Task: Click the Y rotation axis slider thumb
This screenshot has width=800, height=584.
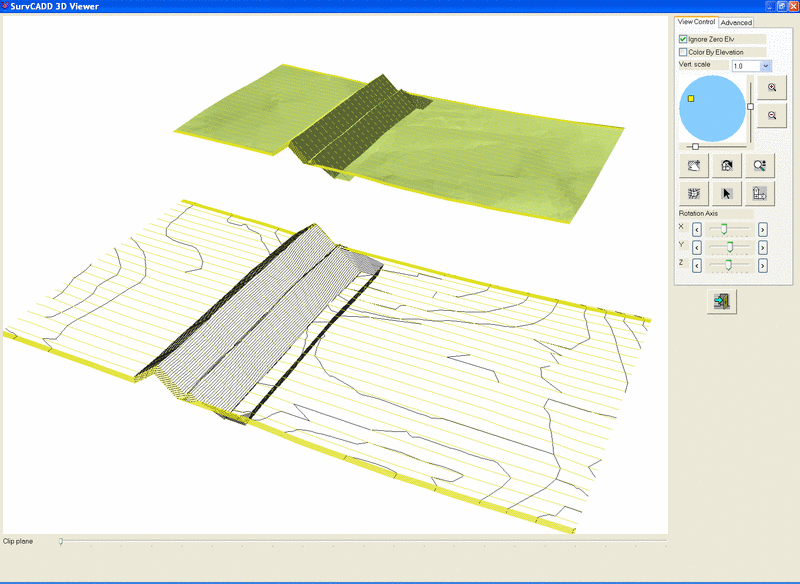Action: pyautogui.click(x=730, y=247)
